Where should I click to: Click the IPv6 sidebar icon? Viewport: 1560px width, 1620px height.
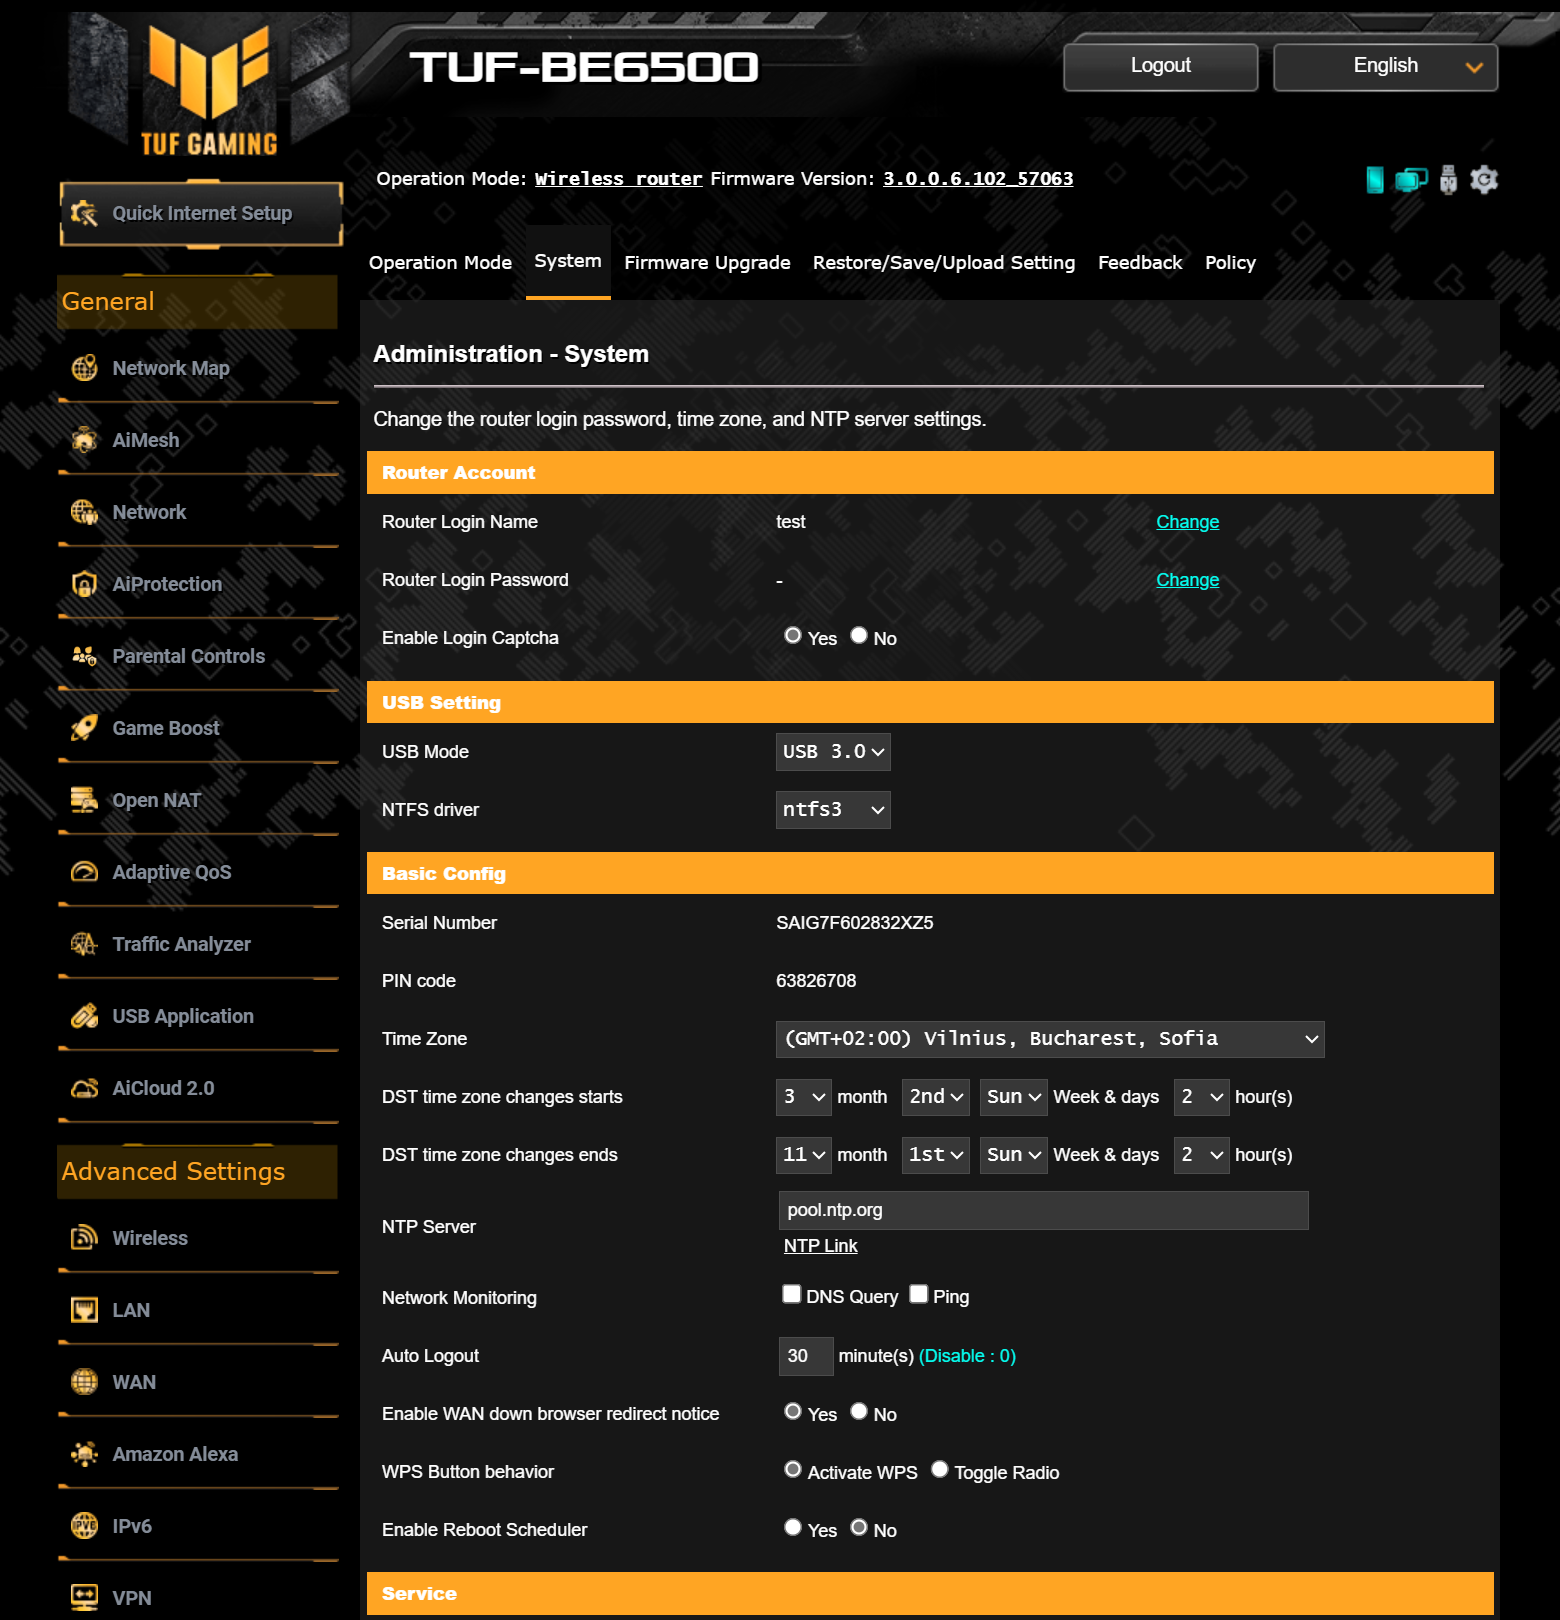point(84,1526)
